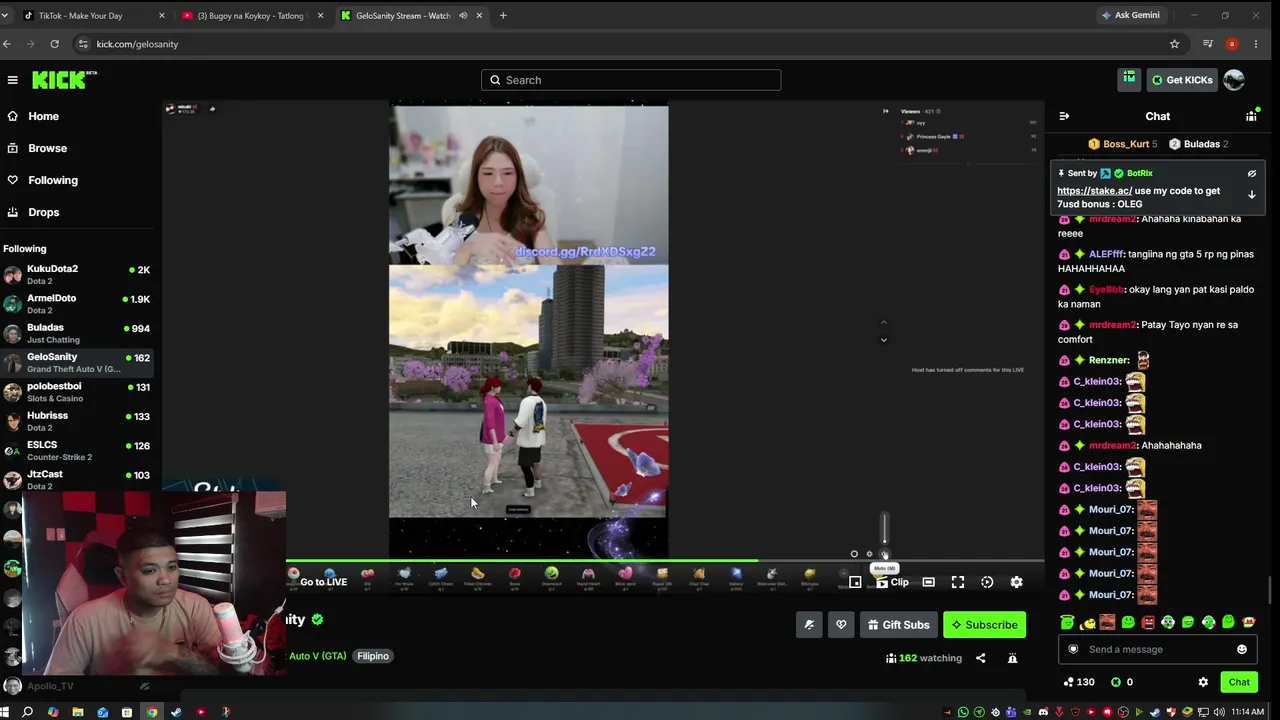Open JtzCast channel in Following list

[x=78, y=480]
